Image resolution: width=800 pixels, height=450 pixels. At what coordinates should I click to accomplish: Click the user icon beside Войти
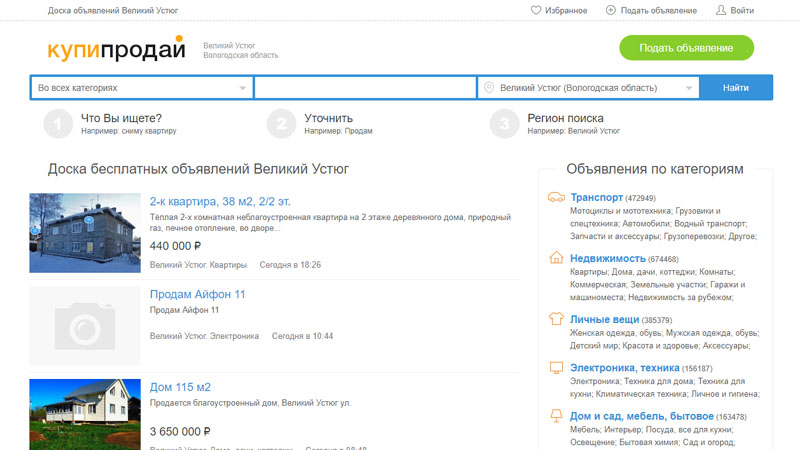(721, 10)
